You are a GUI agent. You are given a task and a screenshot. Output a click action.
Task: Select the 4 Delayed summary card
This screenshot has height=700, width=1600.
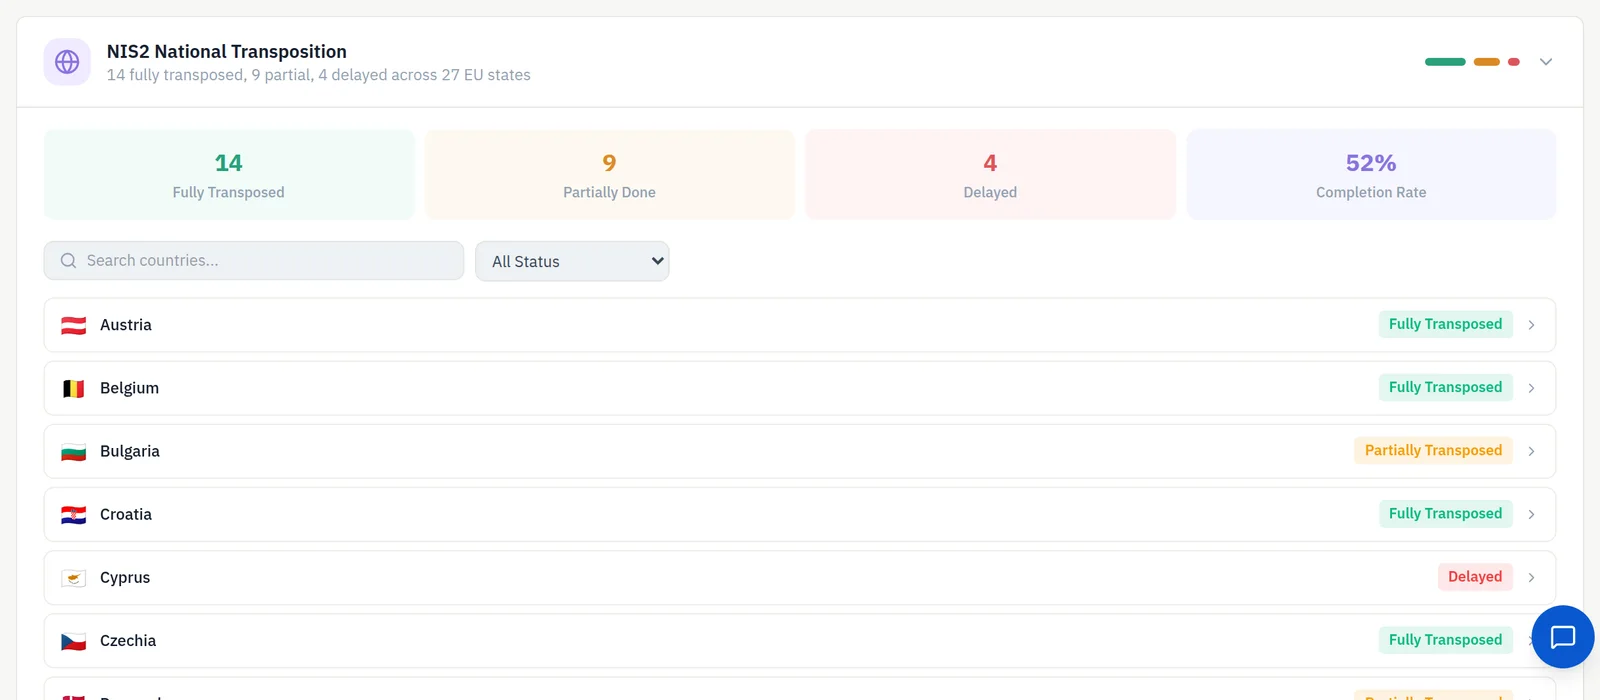990,174
